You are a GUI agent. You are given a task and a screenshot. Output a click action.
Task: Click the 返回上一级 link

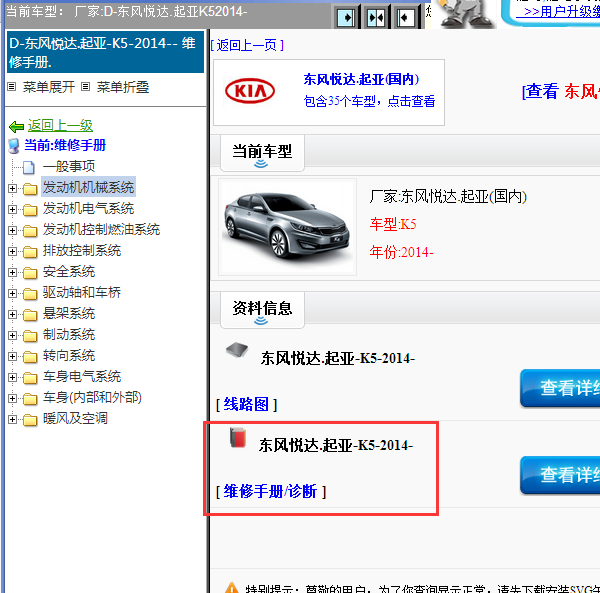[60, 125]
